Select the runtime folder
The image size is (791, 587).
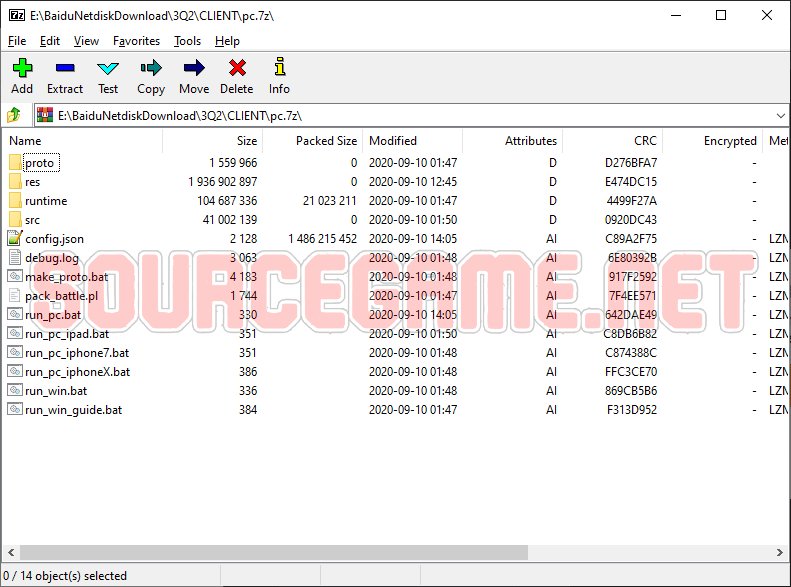[x=46, y=200]
